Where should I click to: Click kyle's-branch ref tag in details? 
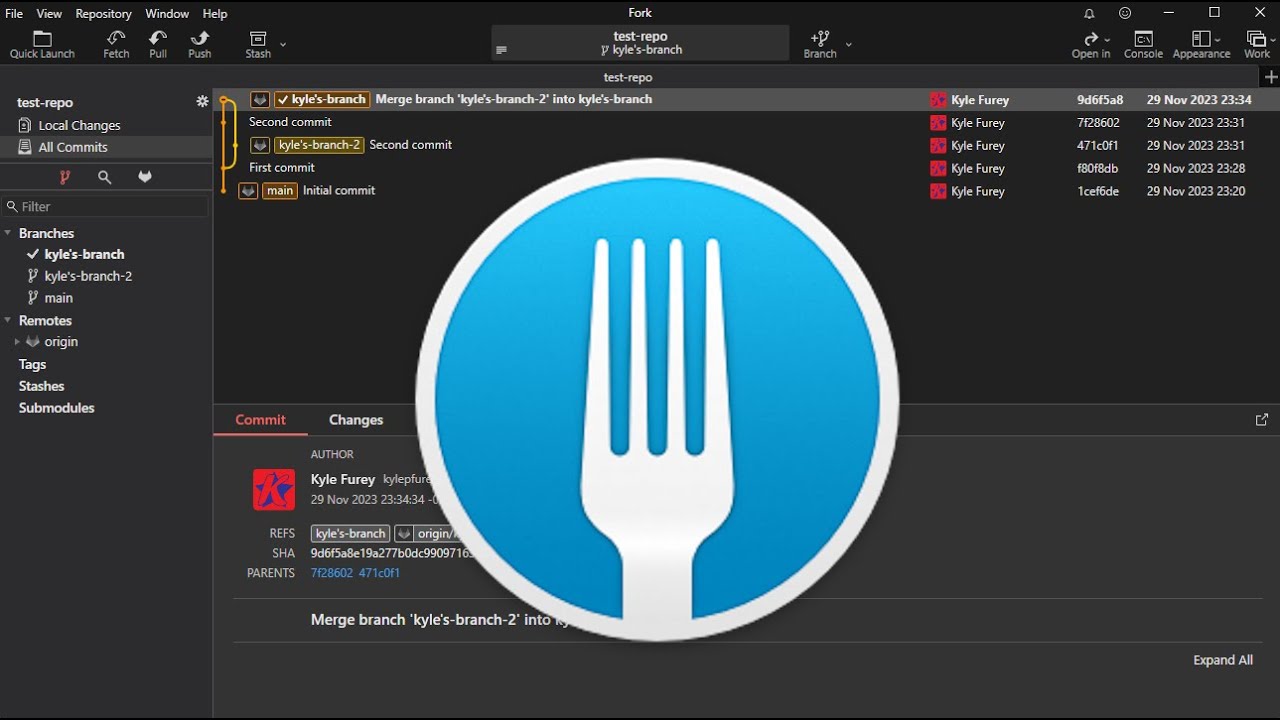click(x=350, y=534)
